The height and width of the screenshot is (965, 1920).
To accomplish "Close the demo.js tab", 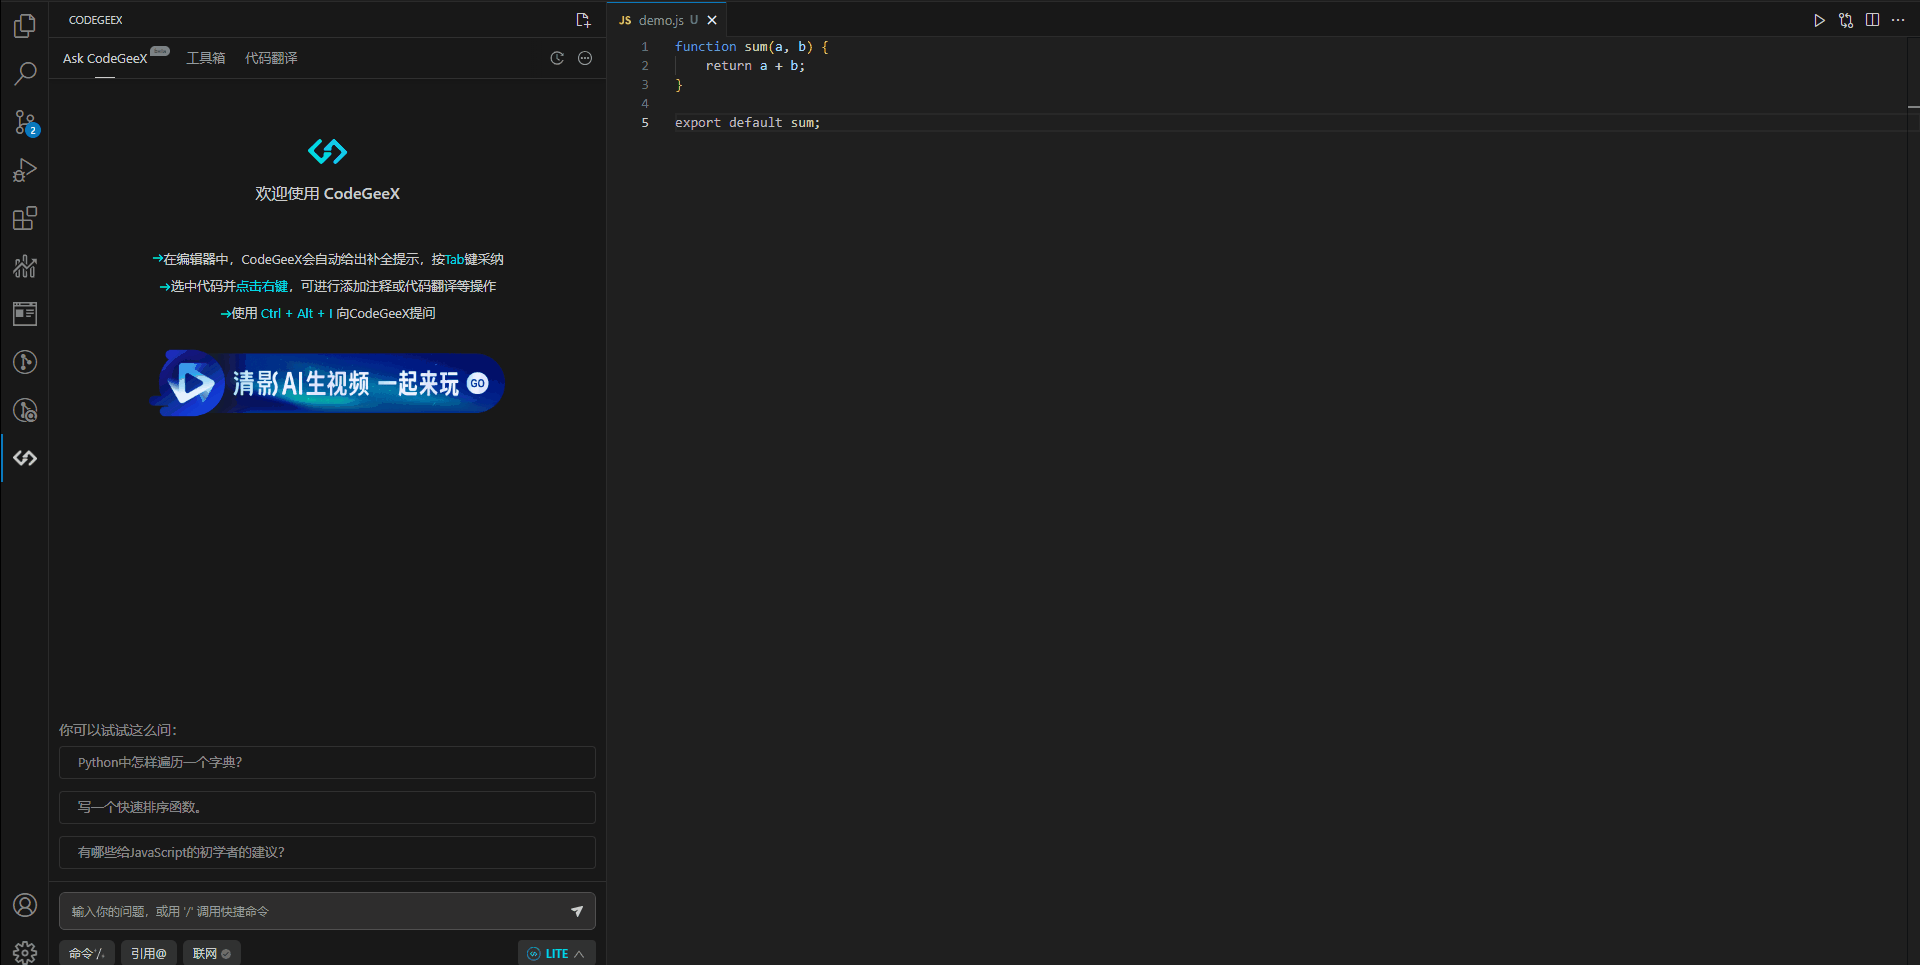I will 712,20.
